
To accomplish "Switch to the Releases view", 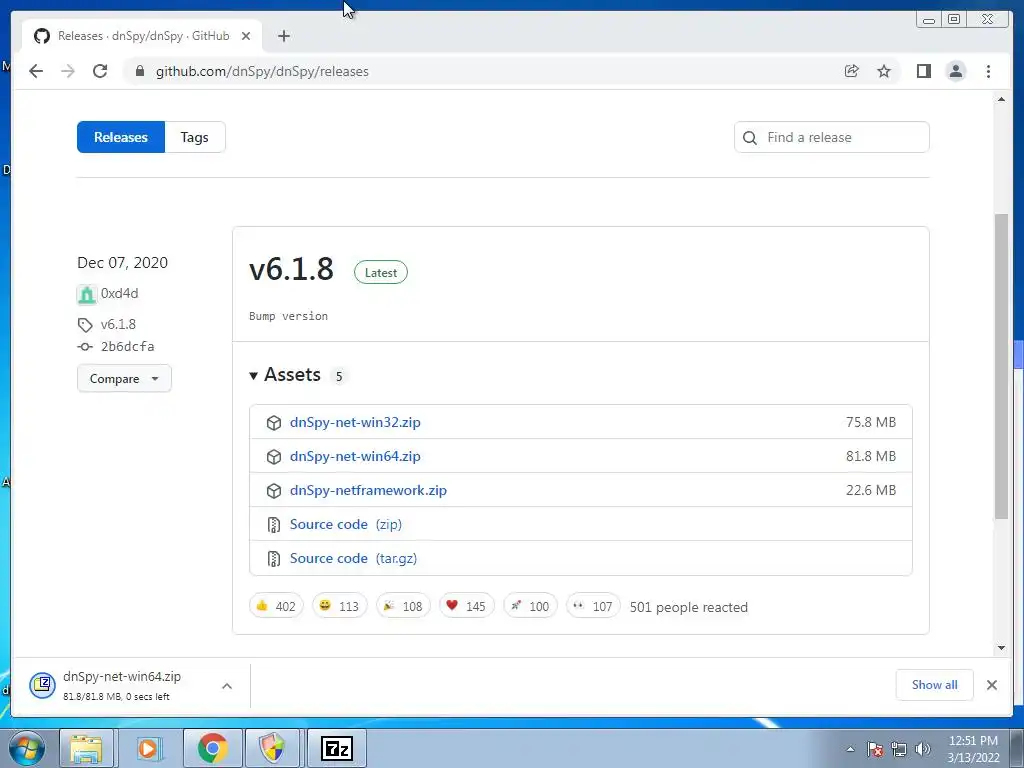I will 121,137.
